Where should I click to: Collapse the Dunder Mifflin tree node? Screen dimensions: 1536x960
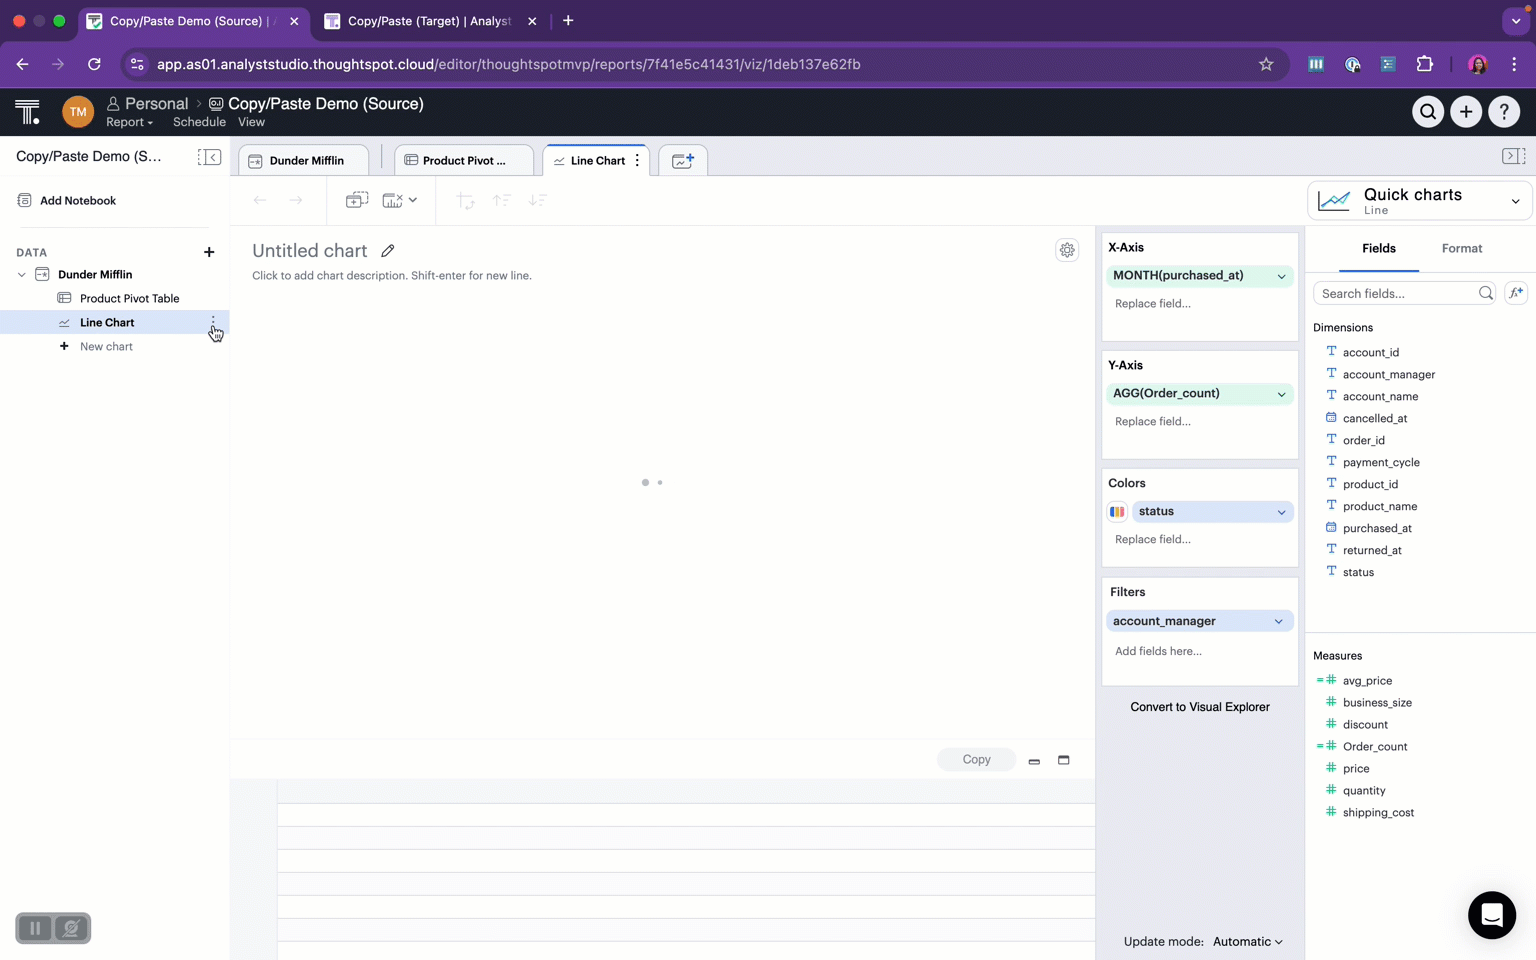click(22, 275)
